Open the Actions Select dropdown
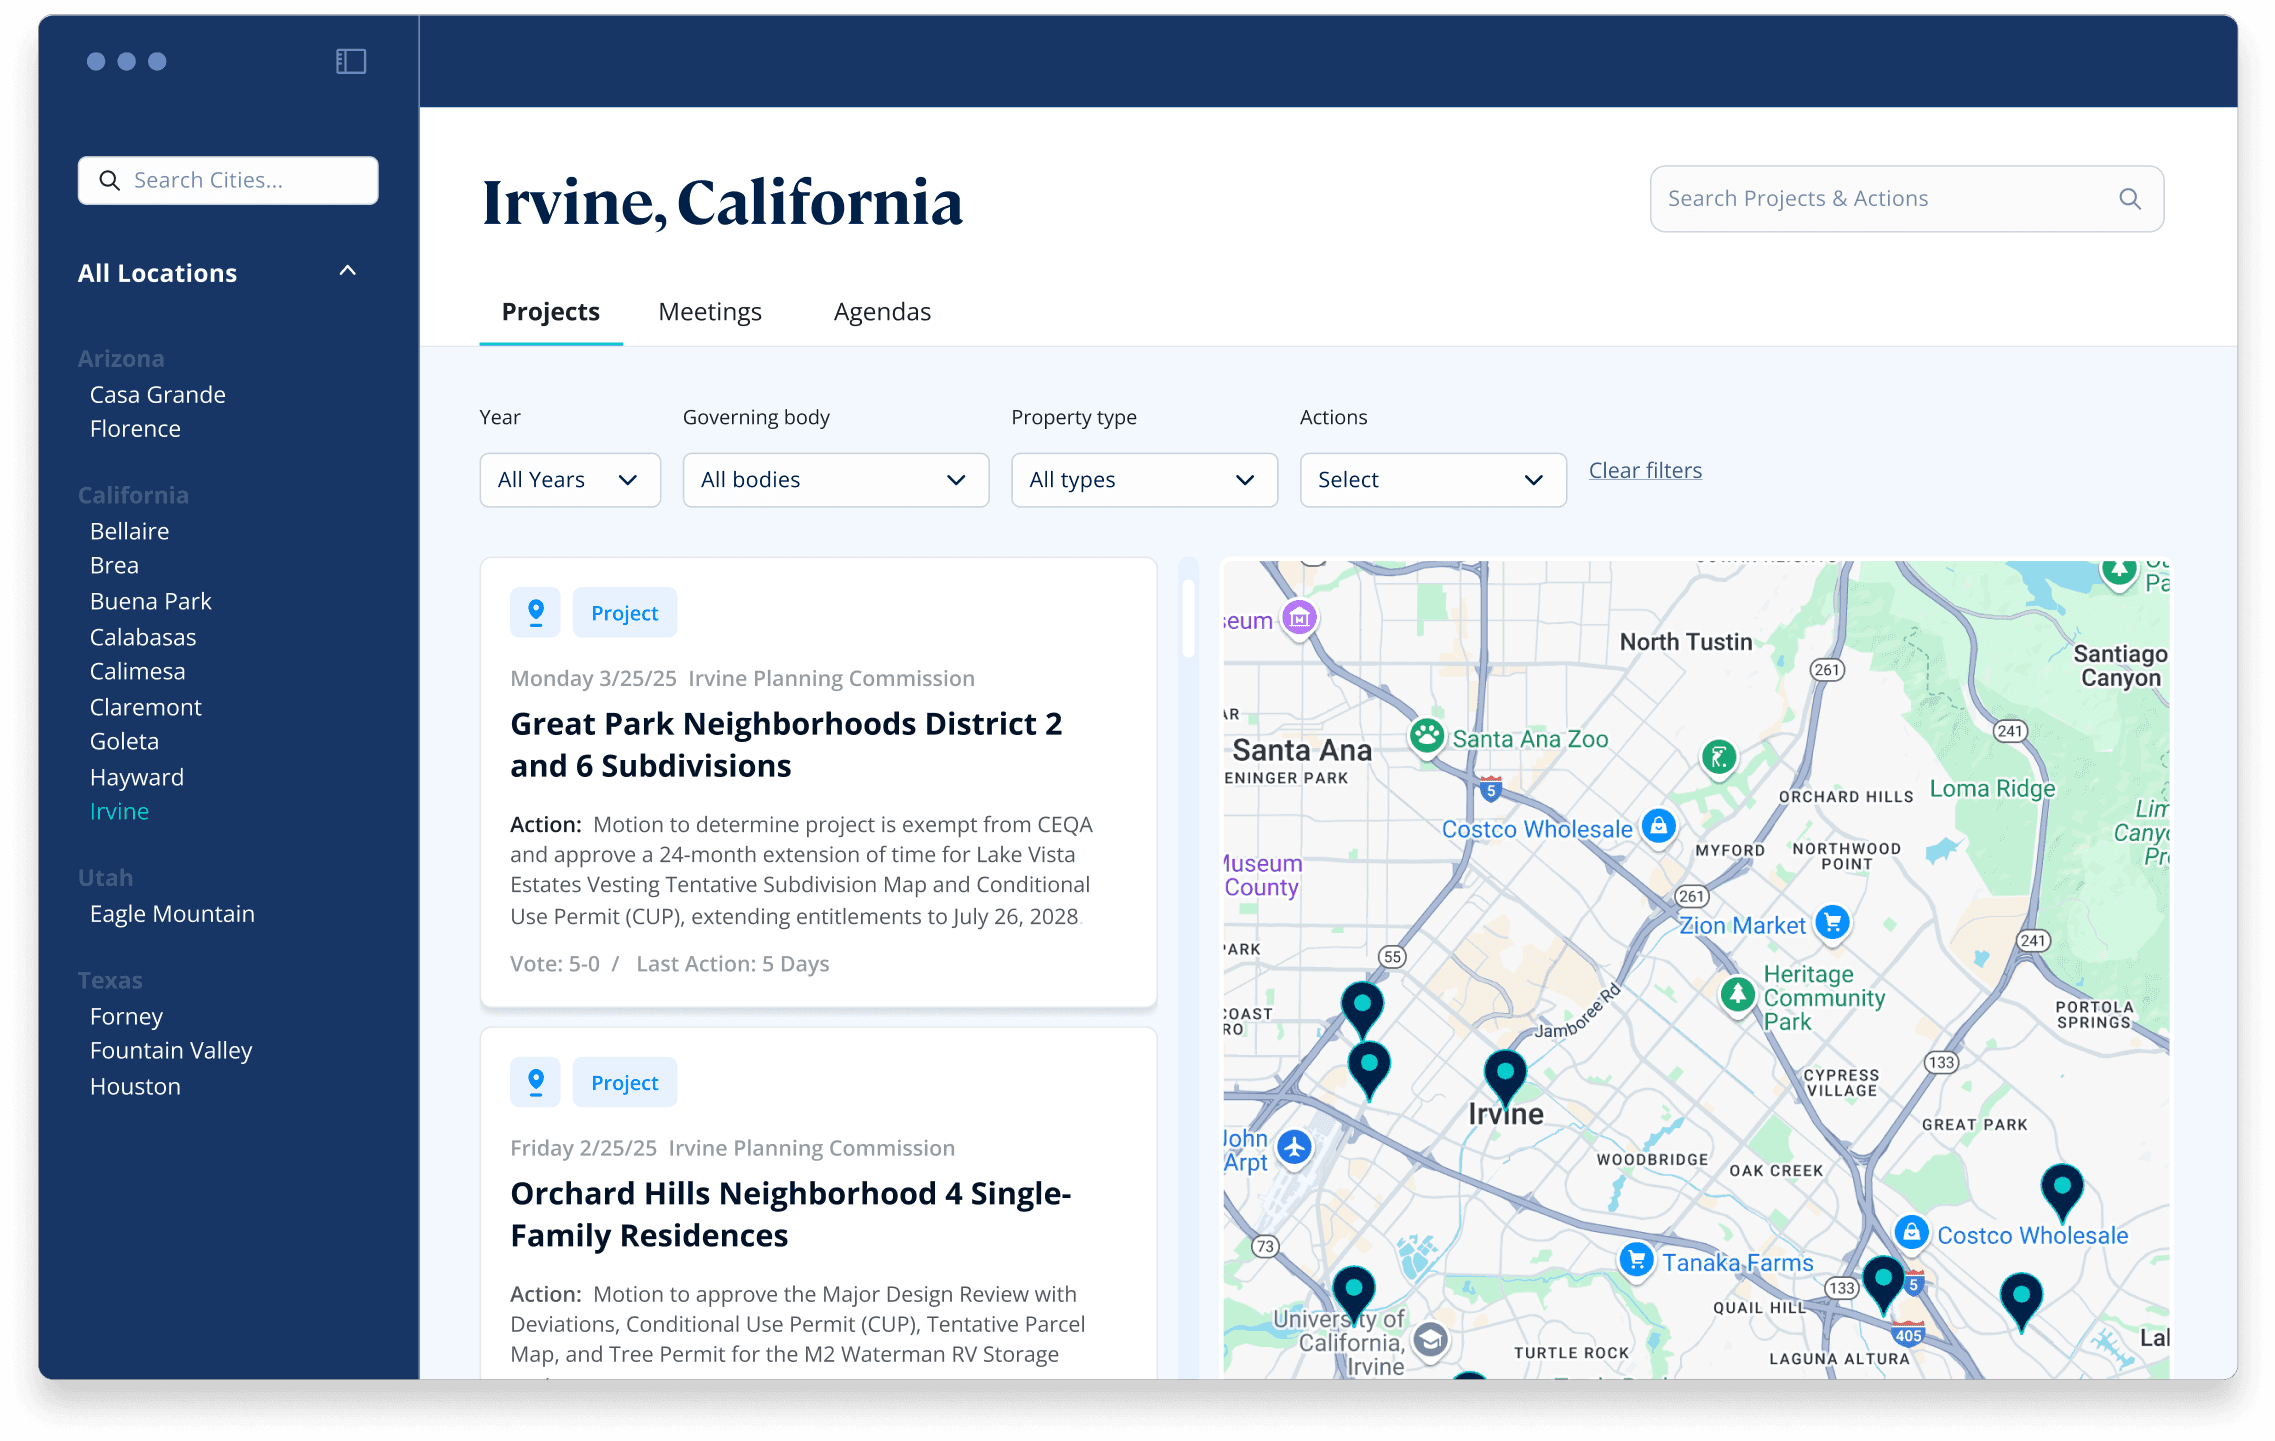2275x1441 pixels. [1432, 480]
